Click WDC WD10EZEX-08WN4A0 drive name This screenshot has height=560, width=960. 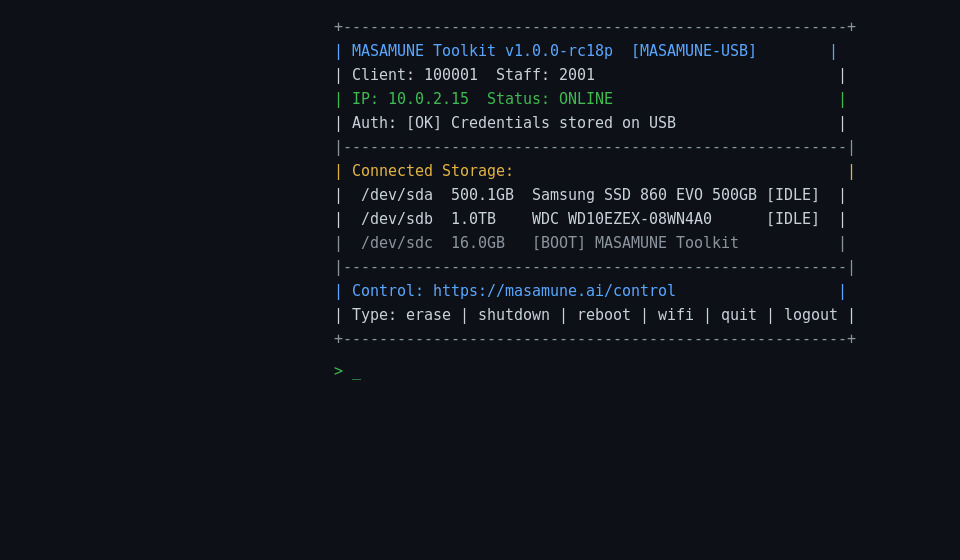click(x=621, y=218)
